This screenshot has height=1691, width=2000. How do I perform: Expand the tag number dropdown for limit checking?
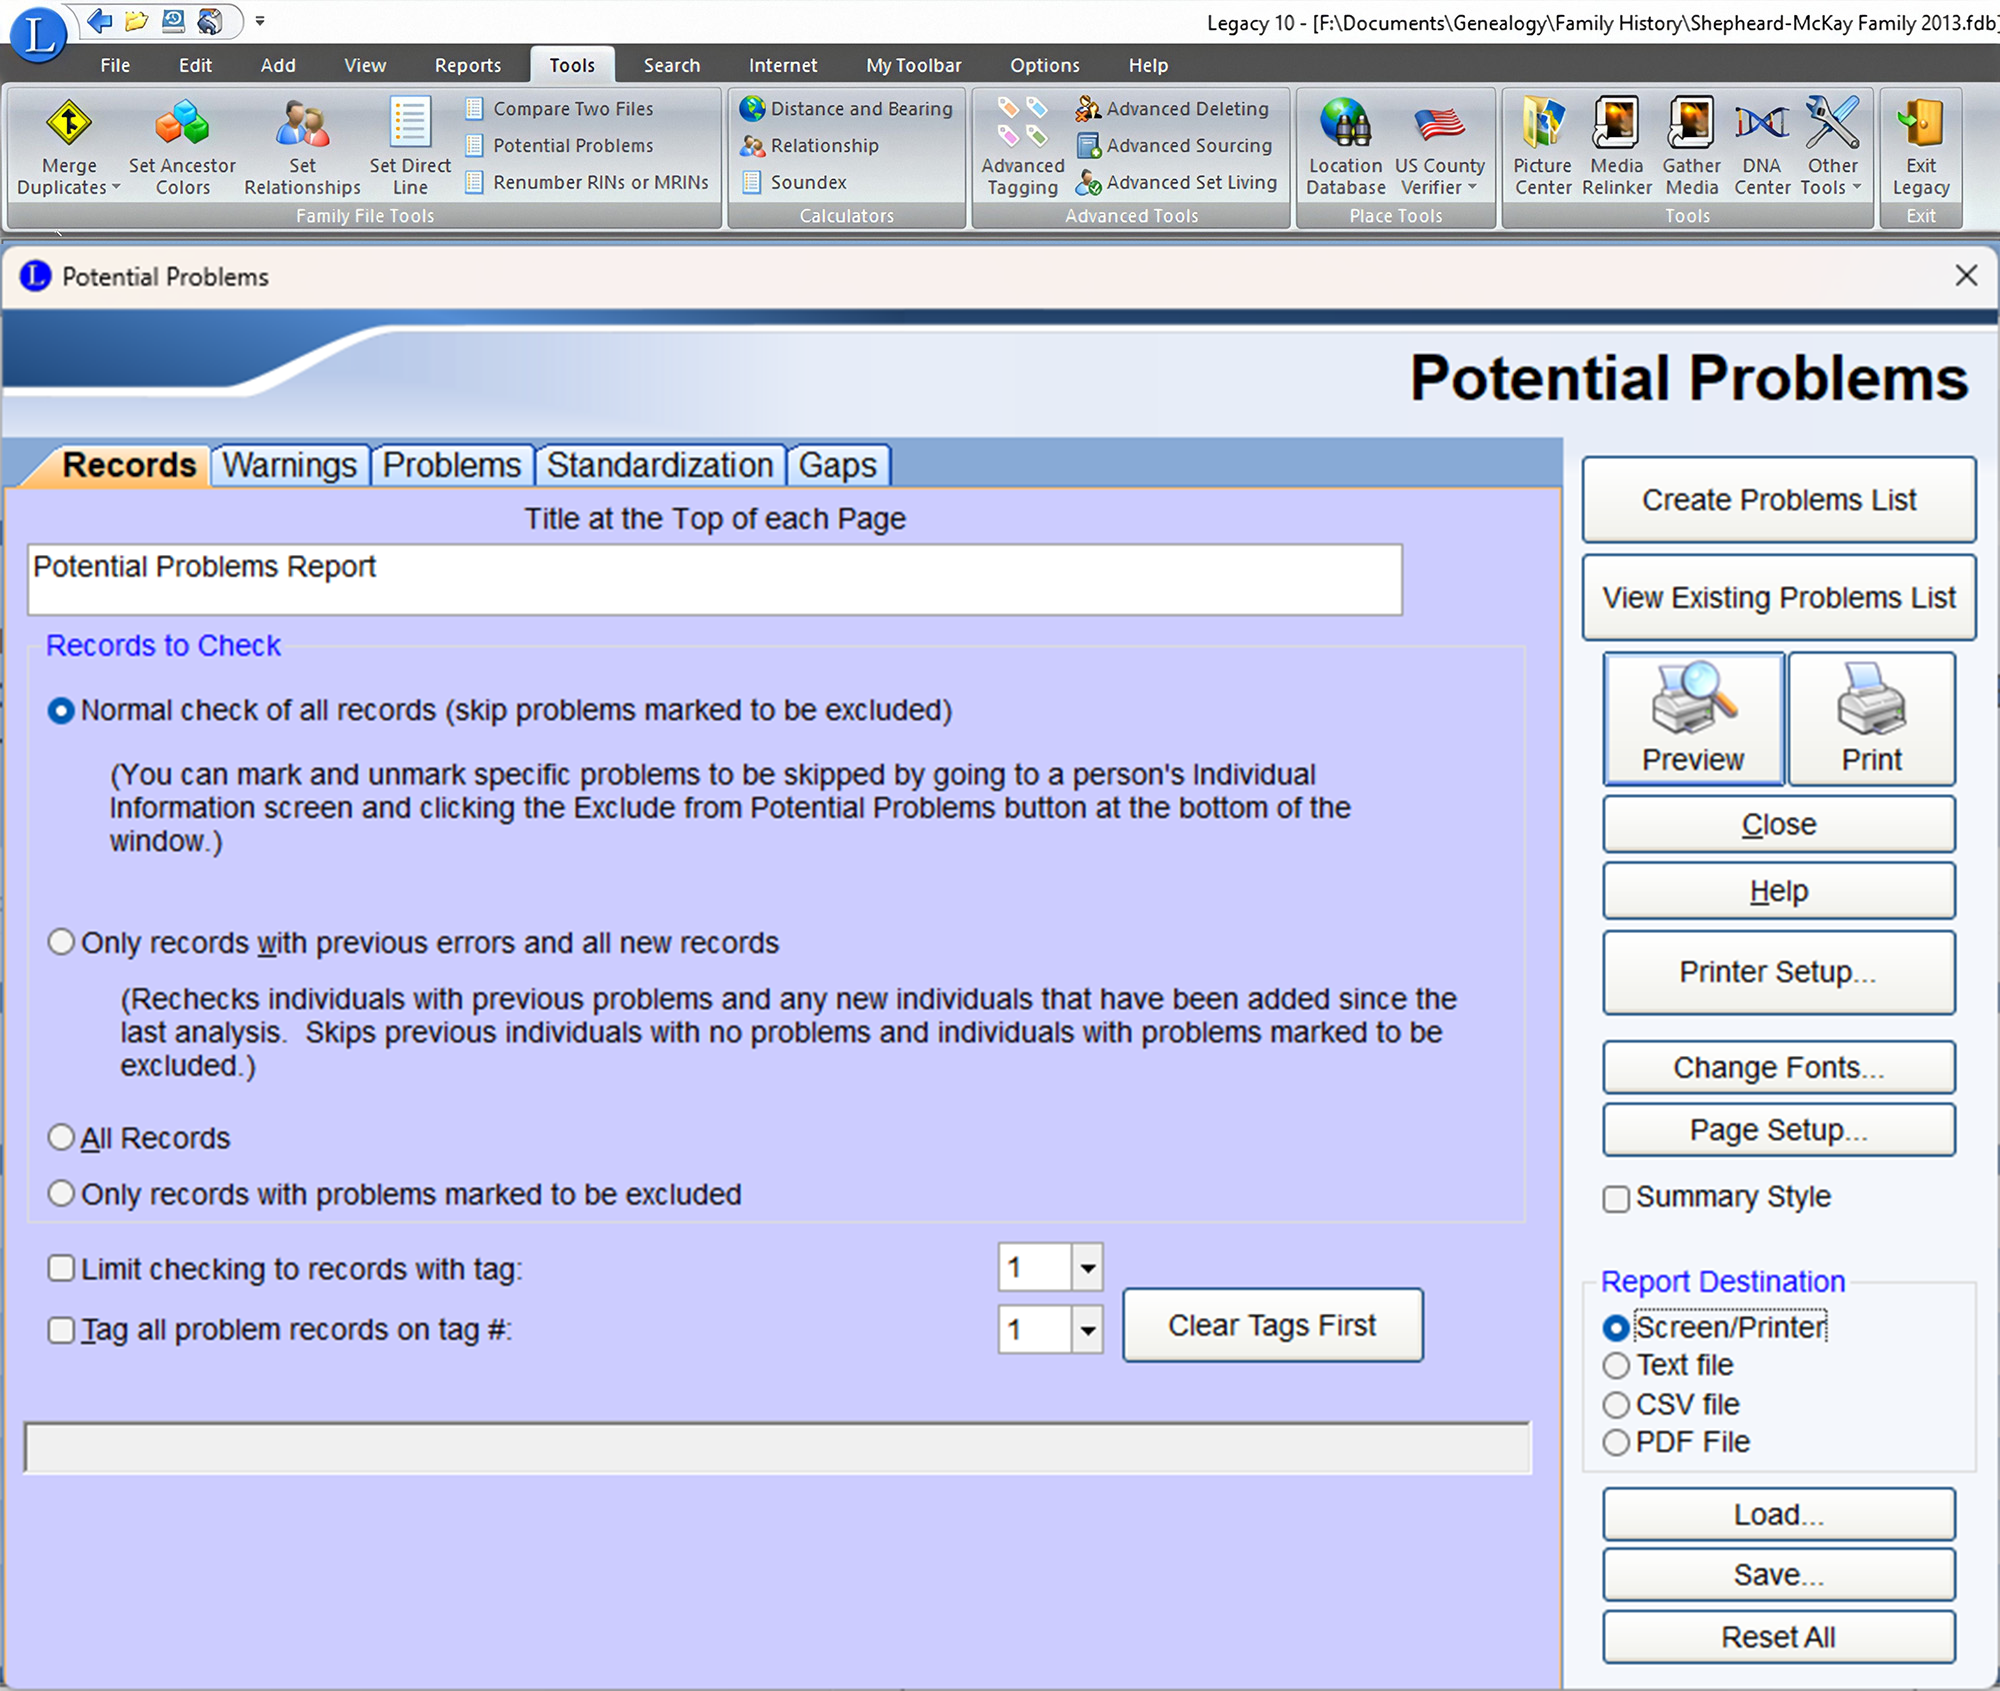[1087, 1269]
